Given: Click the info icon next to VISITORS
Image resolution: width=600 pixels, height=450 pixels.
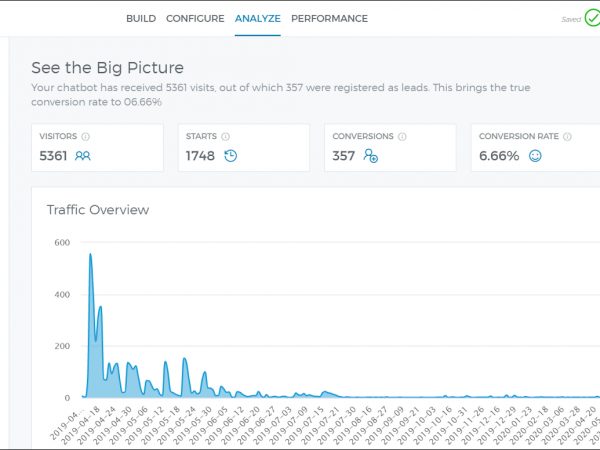Looking at the screenshot, I should 85,136.
